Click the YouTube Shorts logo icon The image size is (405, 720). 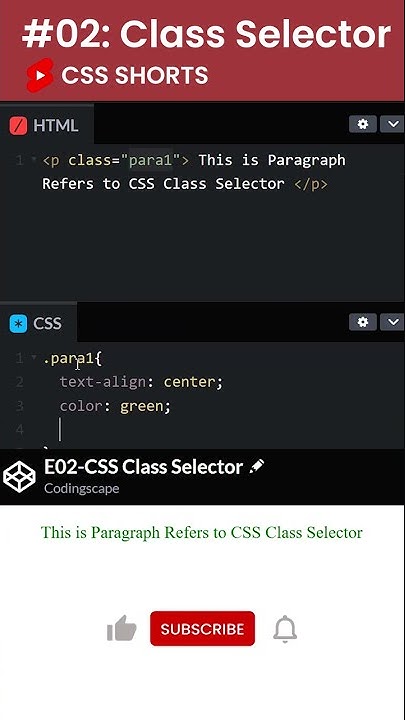tap(40, 75)
